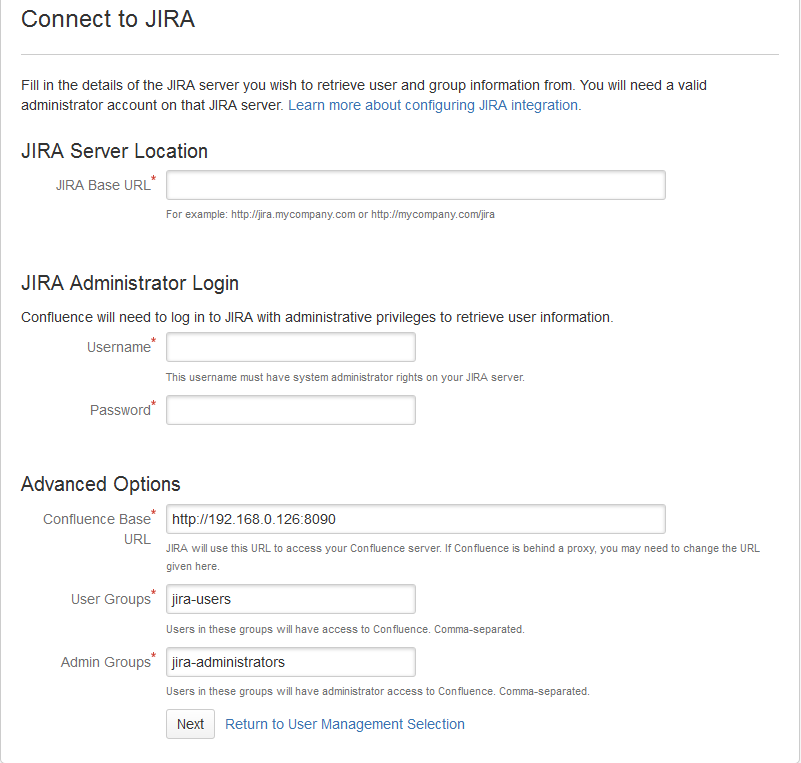
Task: Click the Admin Groups label
Action: (108, 661)
